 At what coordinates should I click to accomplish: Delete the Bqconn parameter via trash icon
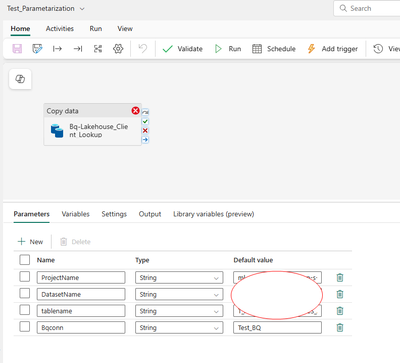coord(340,327)
